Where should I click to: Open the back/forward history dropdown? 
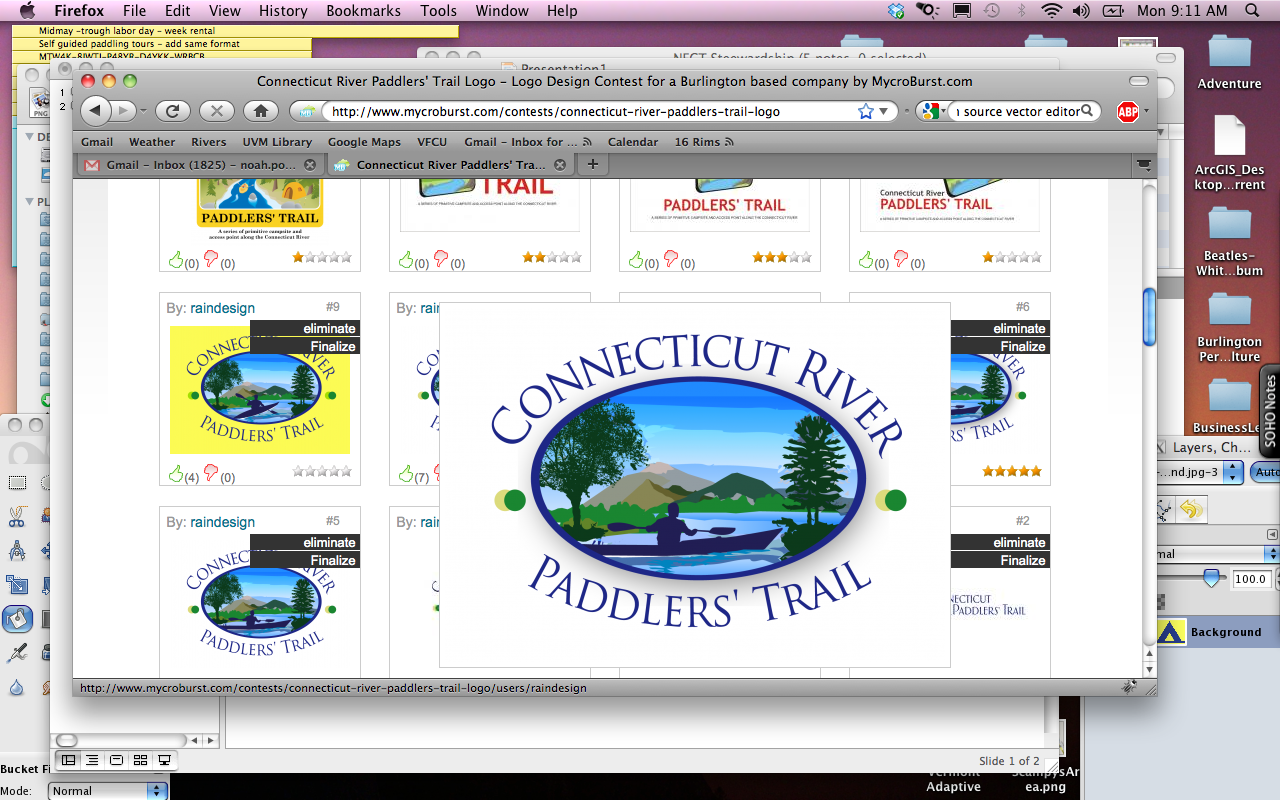click(x=143, y=111)
